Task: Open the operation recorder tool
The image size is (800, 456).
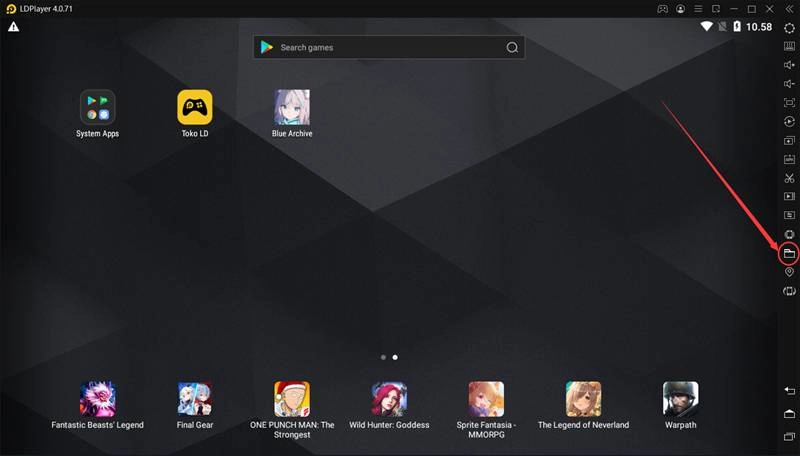Action: (789, 121)
